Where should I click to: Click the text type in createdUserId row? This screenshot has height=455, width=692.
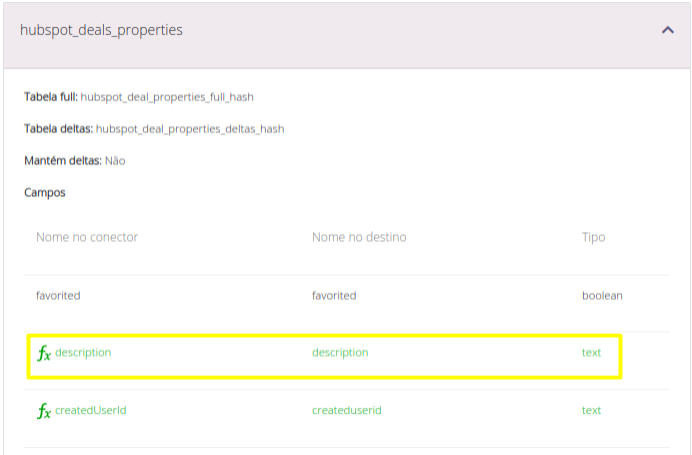click(591, 410)
